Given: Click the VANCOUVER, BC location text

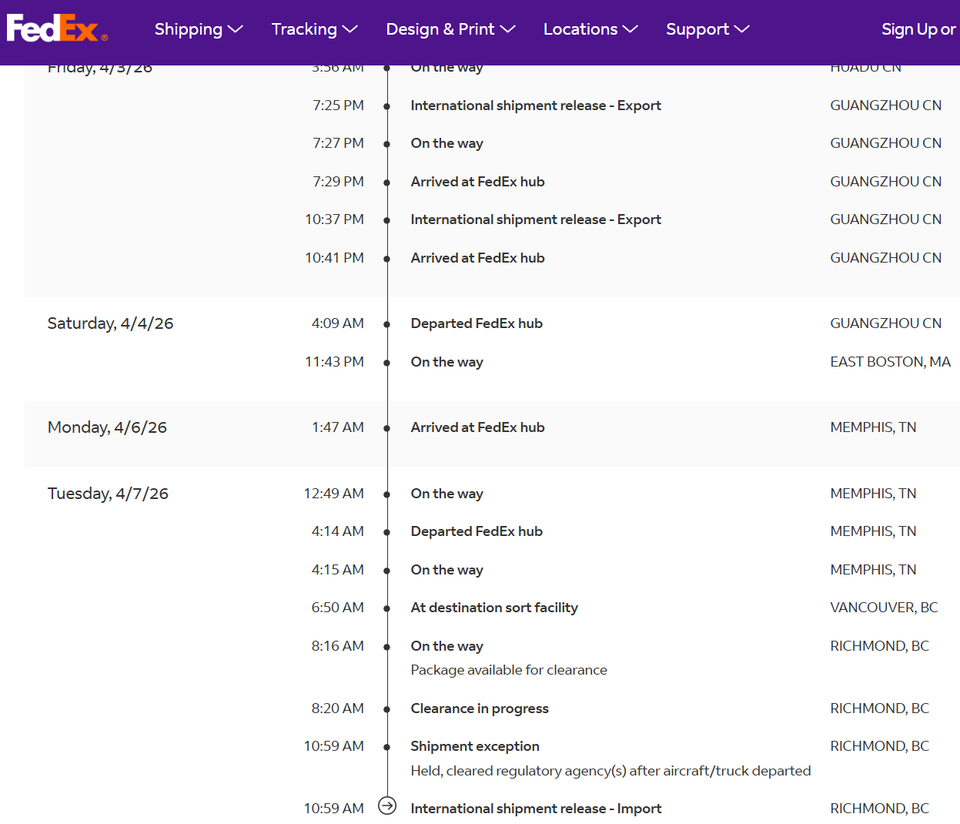Looking at the screenshot, I should coord(883,607).
